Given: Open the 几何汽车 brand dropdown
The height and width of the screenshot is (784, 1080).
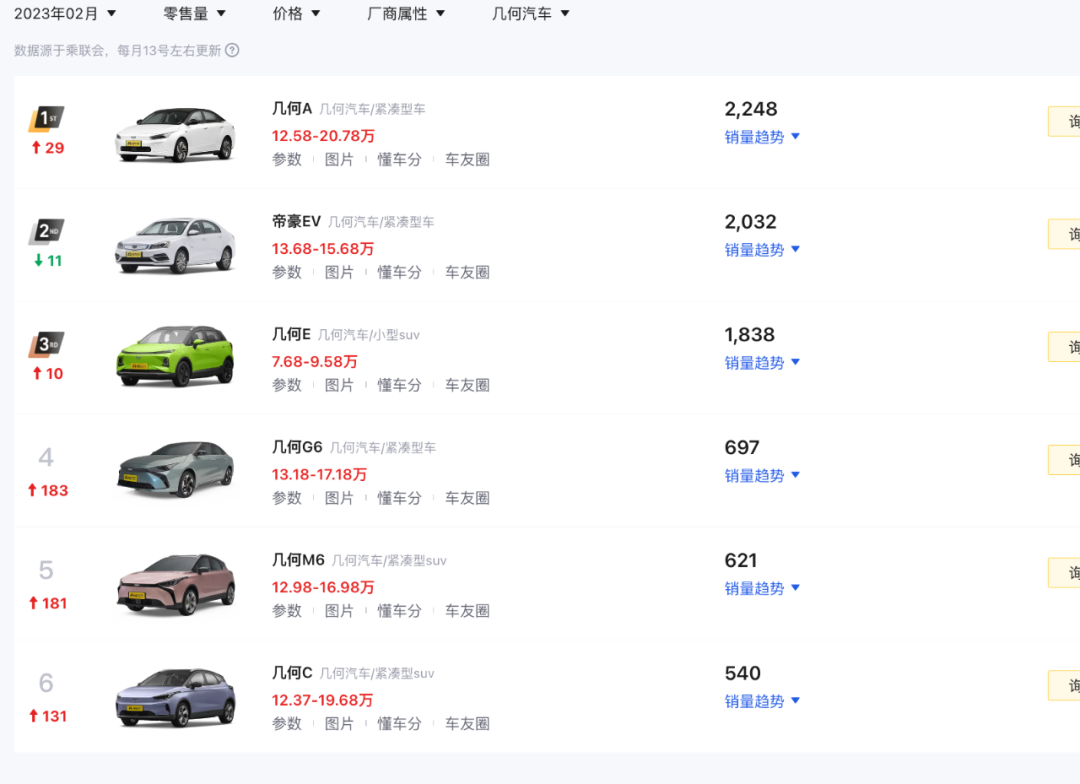Looking at the screenshot, I should click(x=531, y=13).
